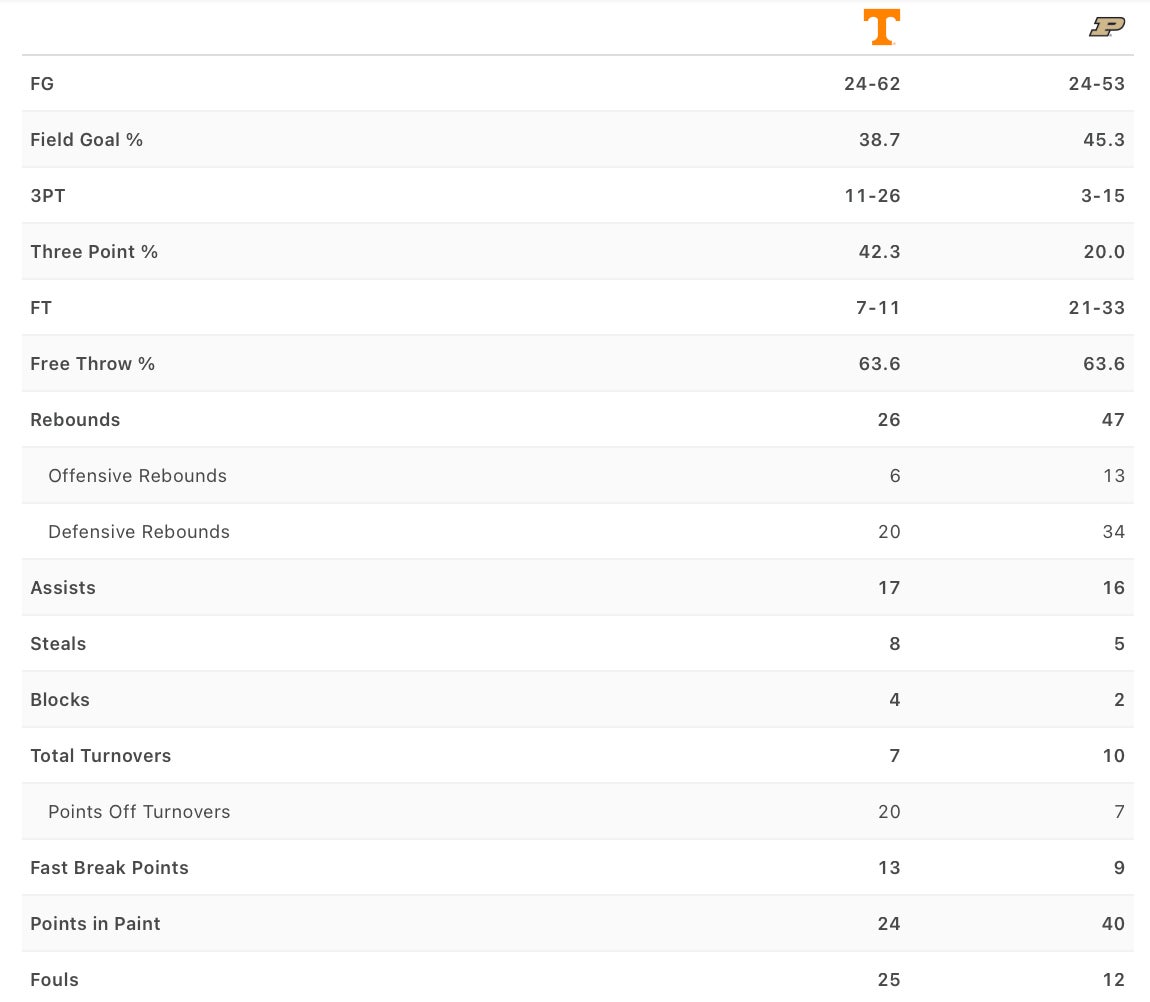
Task: Click Tennessee's 3PT value 11-26
Action: [872, 196]
